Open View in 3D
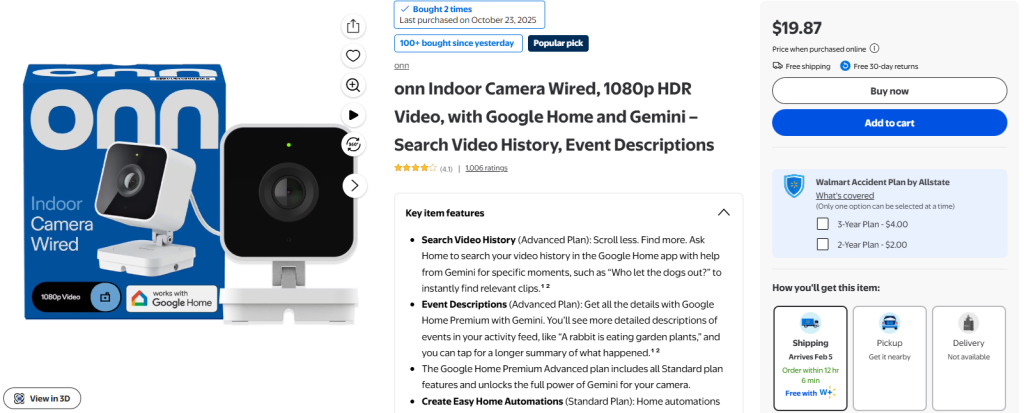The width and height of the screenshot is (1024, 413). coord(42,398)
